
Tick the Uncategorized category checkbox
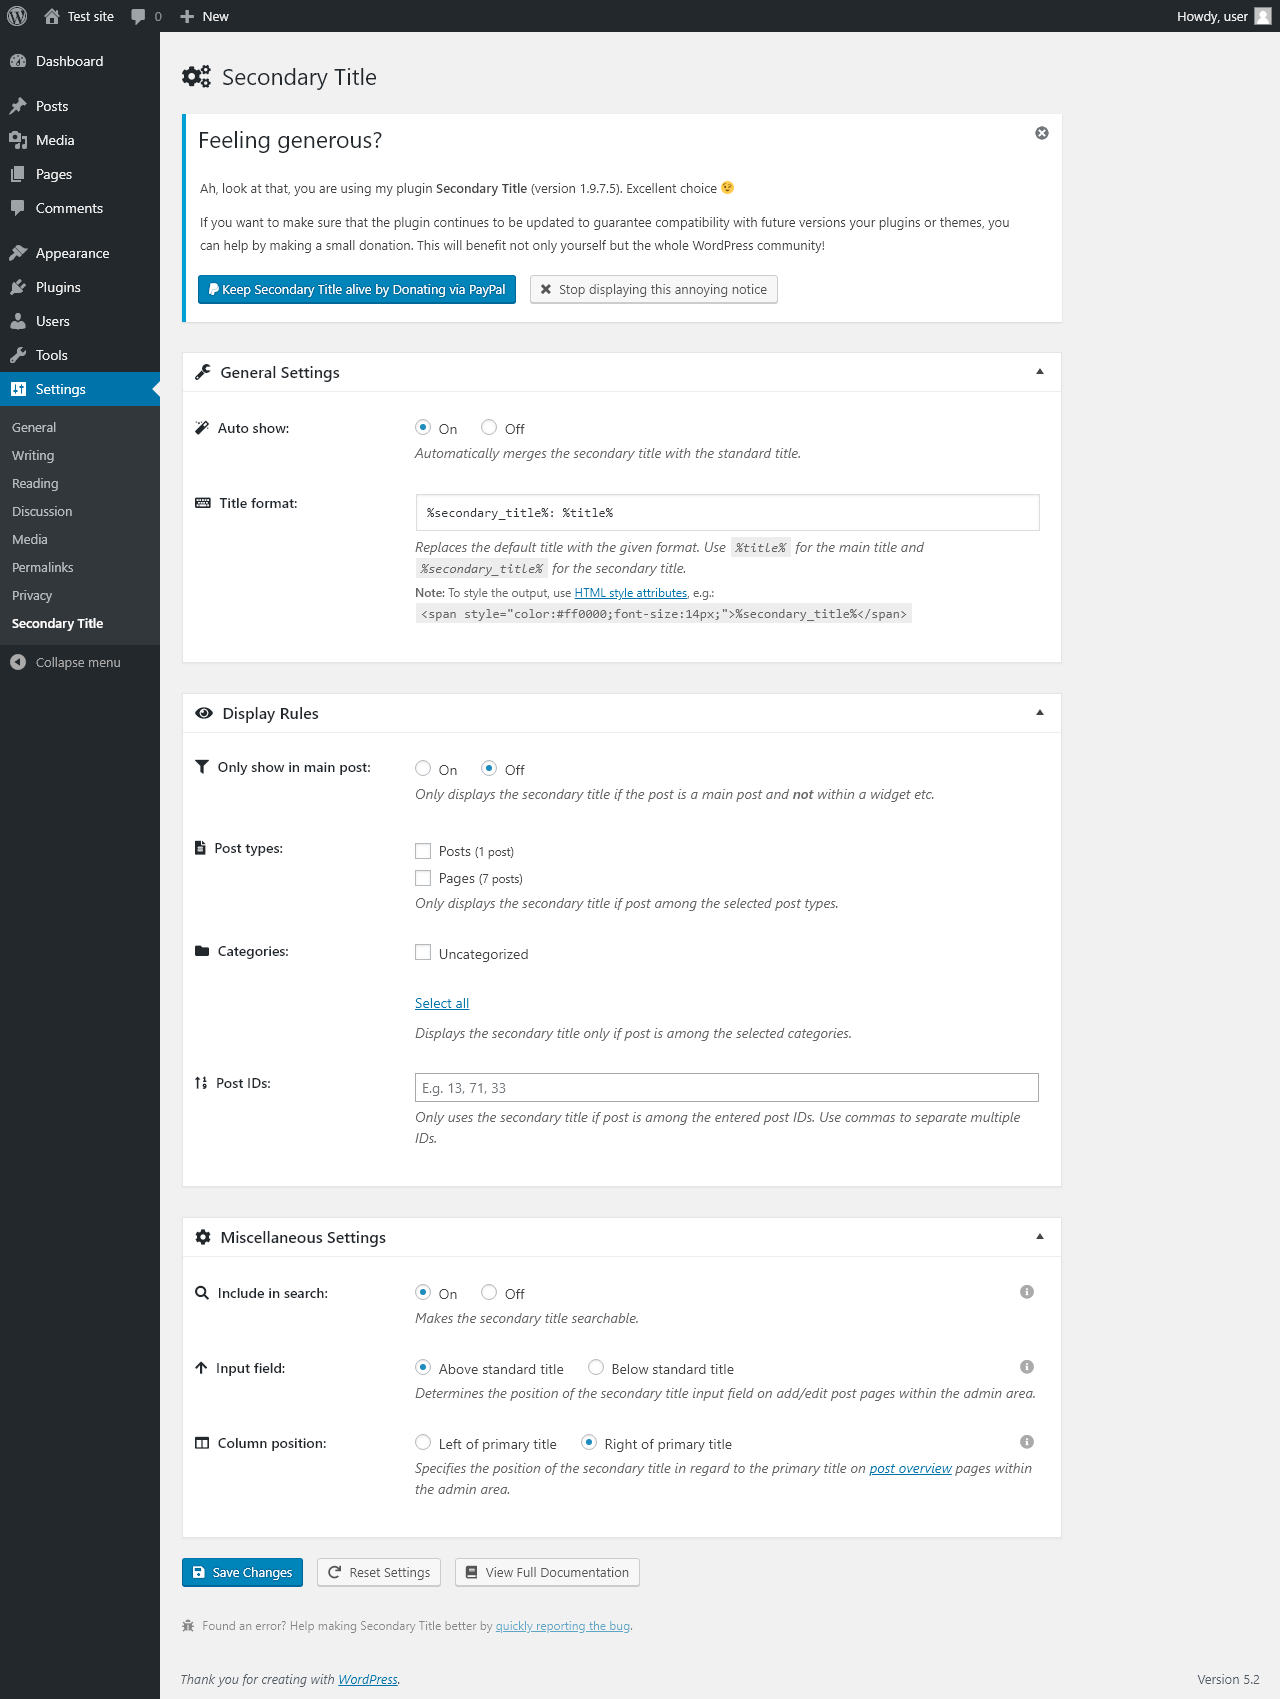click(423, 952)
